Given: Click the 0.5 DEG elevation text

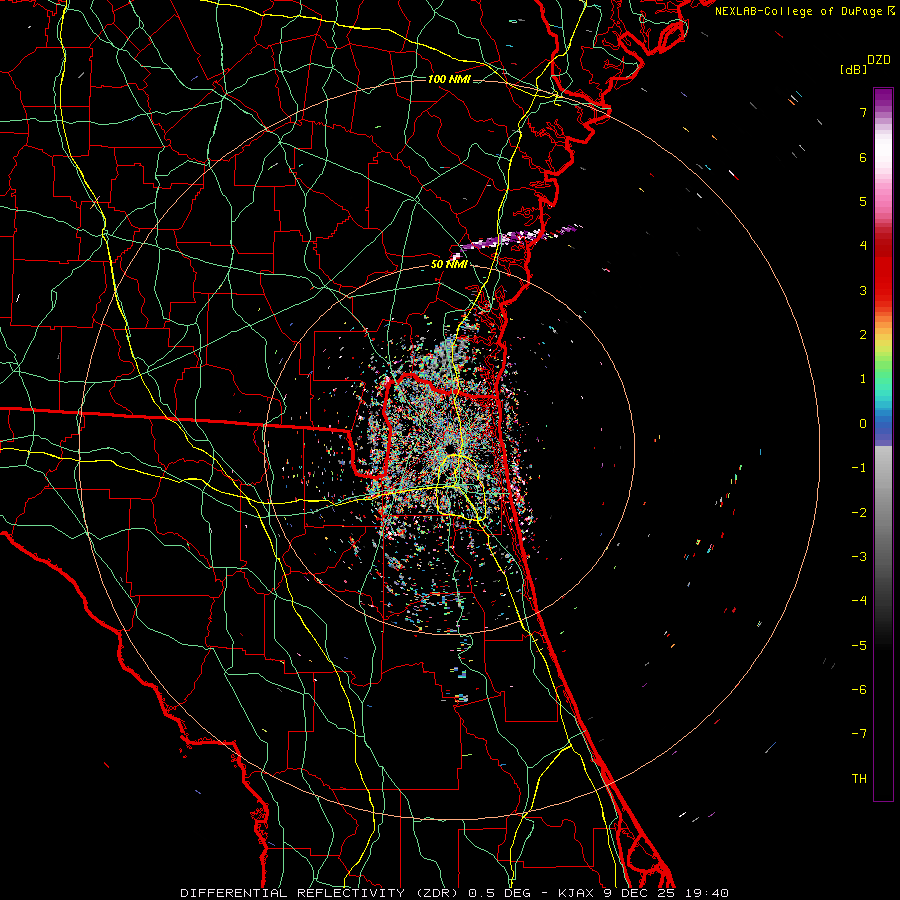Looking at the screenshot, I should pyautogui.click(x=501, y=893).
